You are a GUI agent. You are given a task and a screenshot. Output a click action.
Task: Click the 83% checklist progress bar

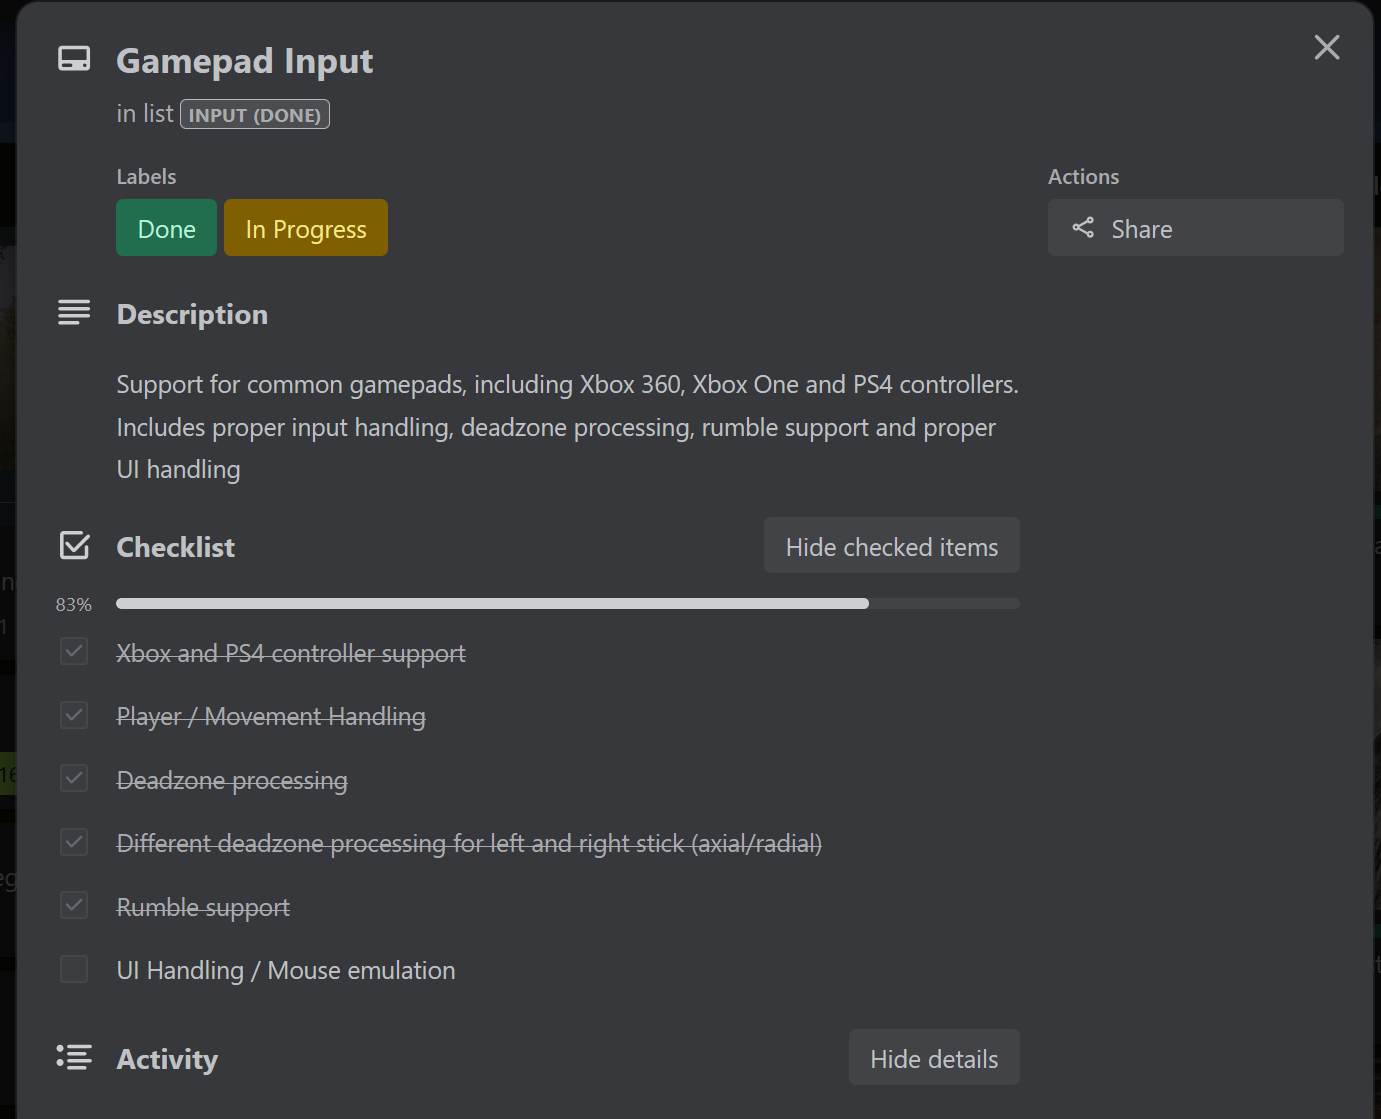coord(567,604)
